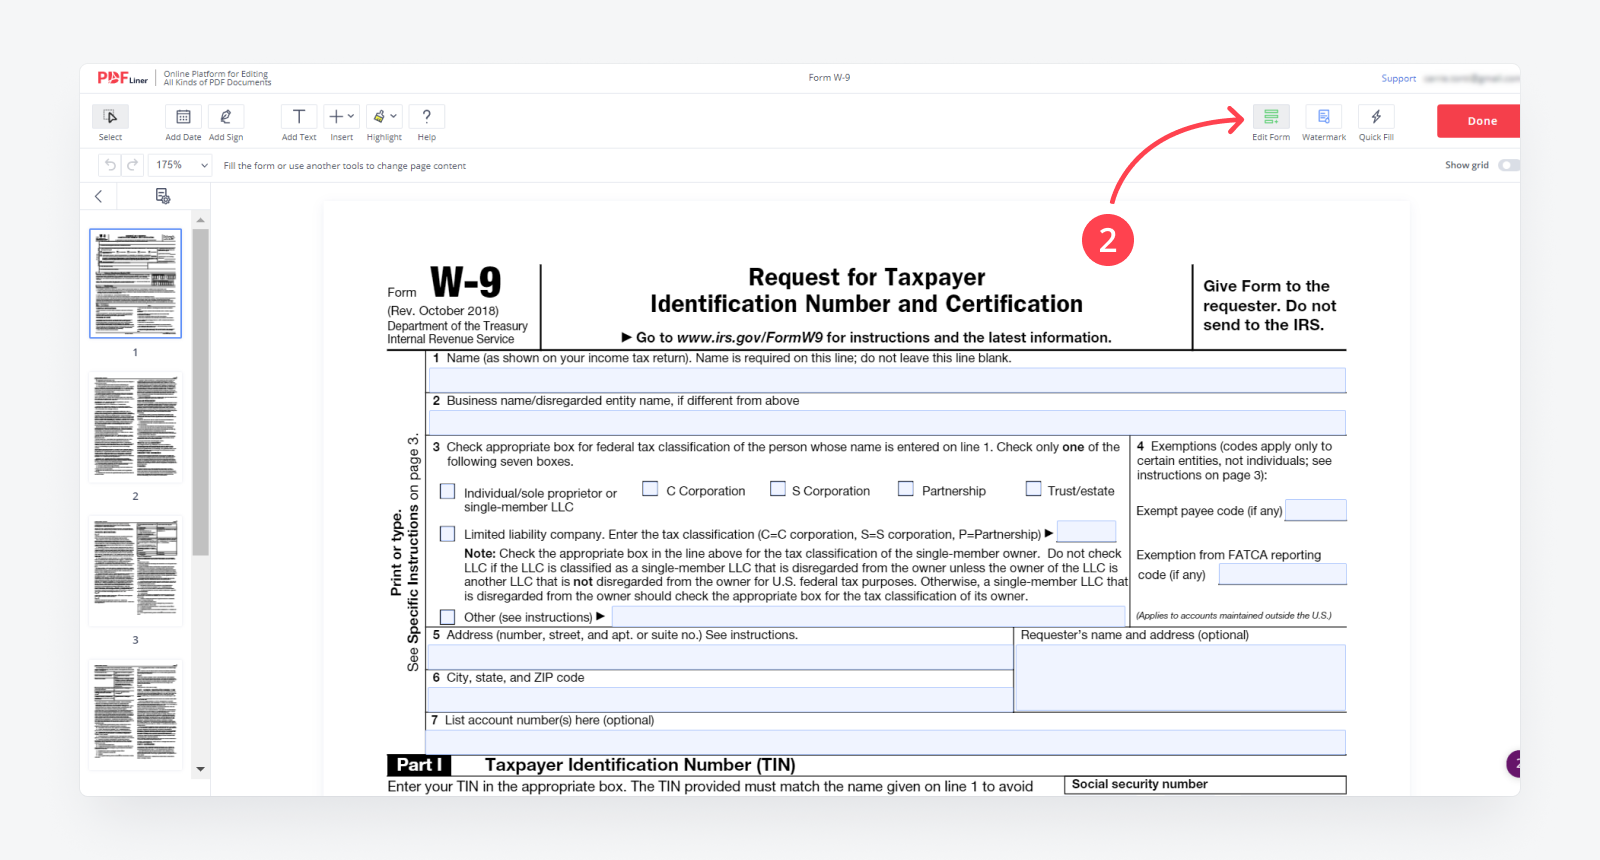Expand the Highlight tool dropdown
Viewport: 1600px width, 860px height.
[384, 117]
